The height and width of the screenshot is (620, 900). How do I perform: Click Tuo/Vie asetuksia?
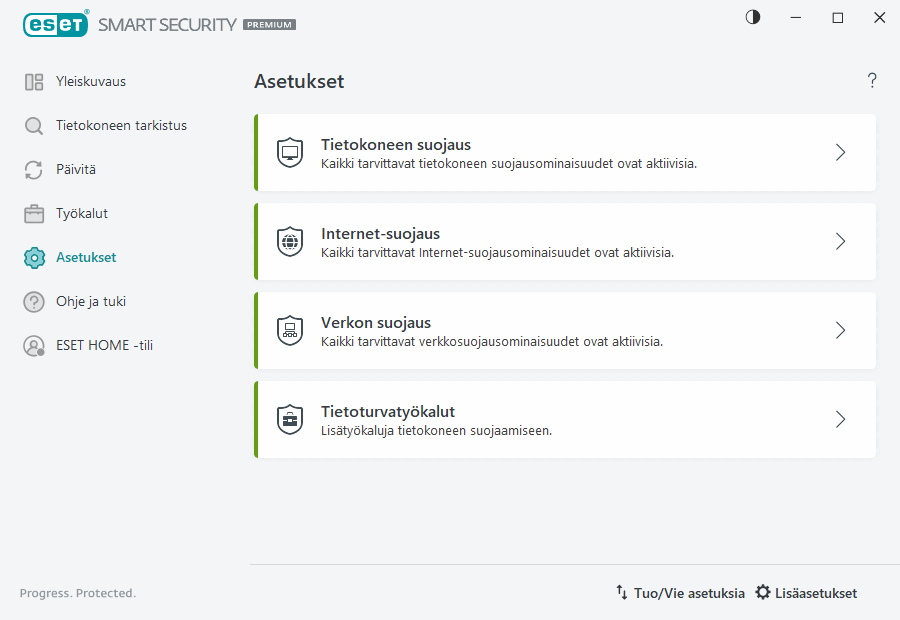689,592
